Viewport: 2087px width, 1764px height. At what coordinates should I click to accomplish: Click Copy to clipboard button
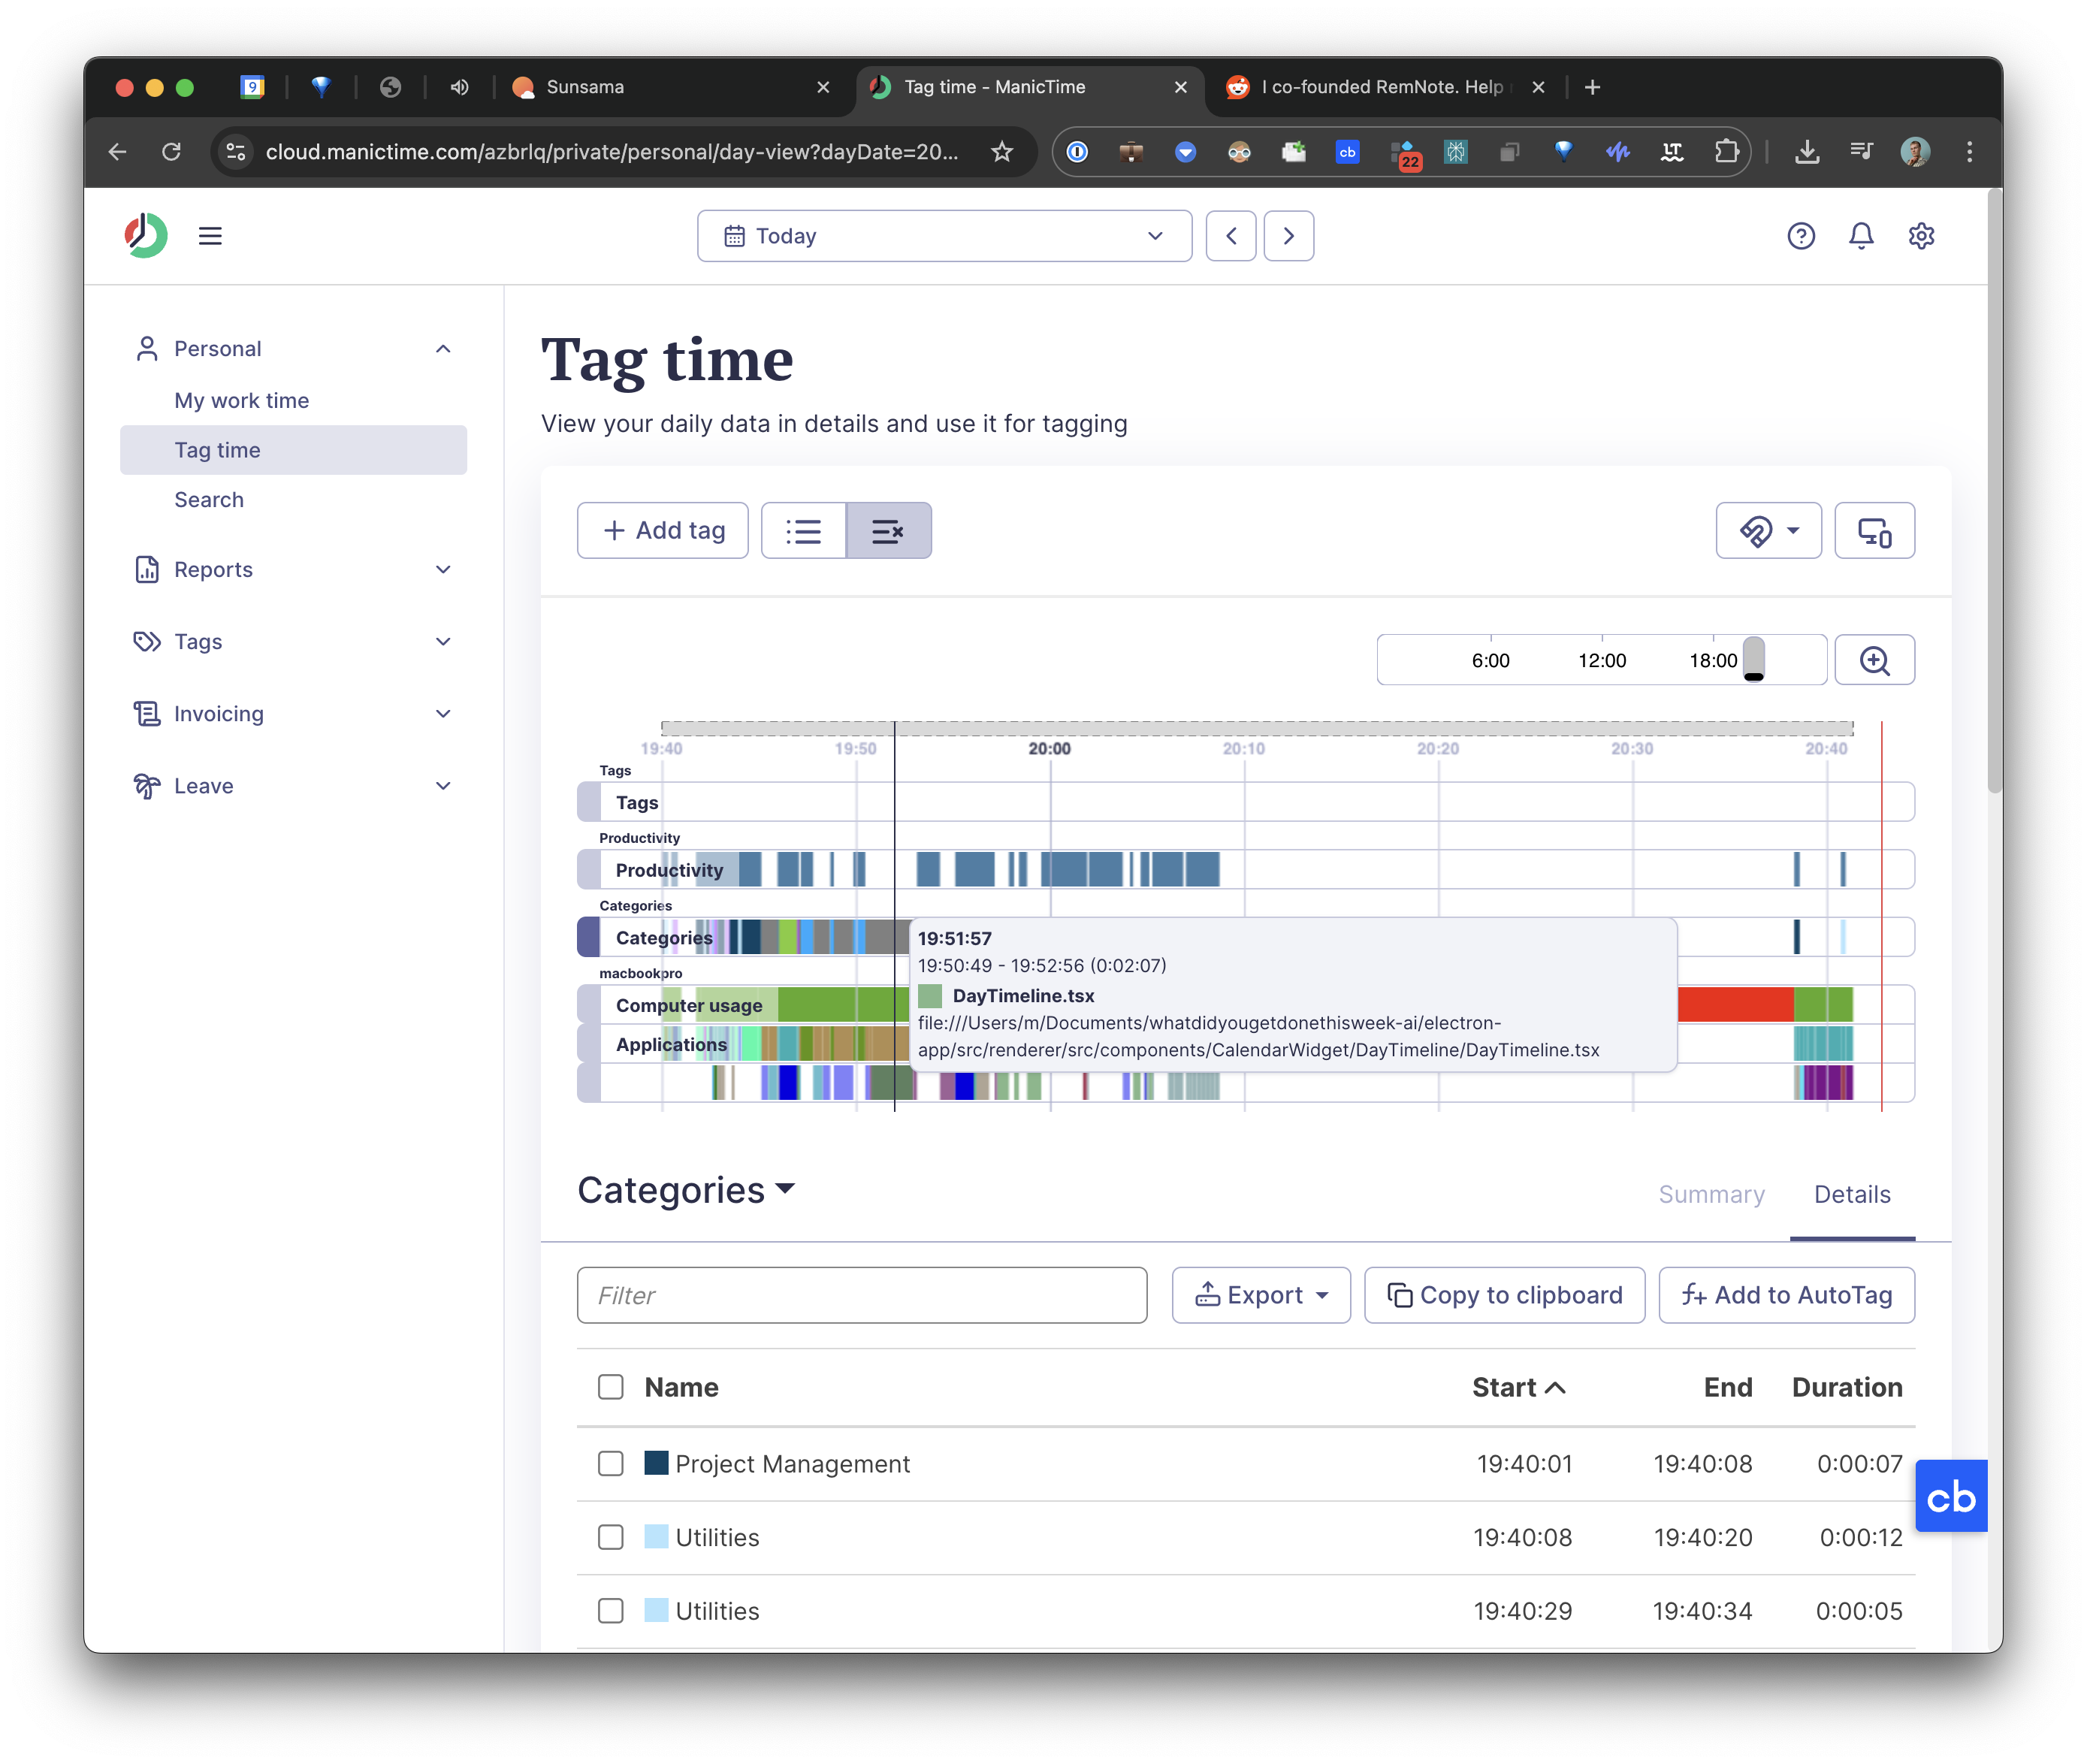pos(1504,1295)
